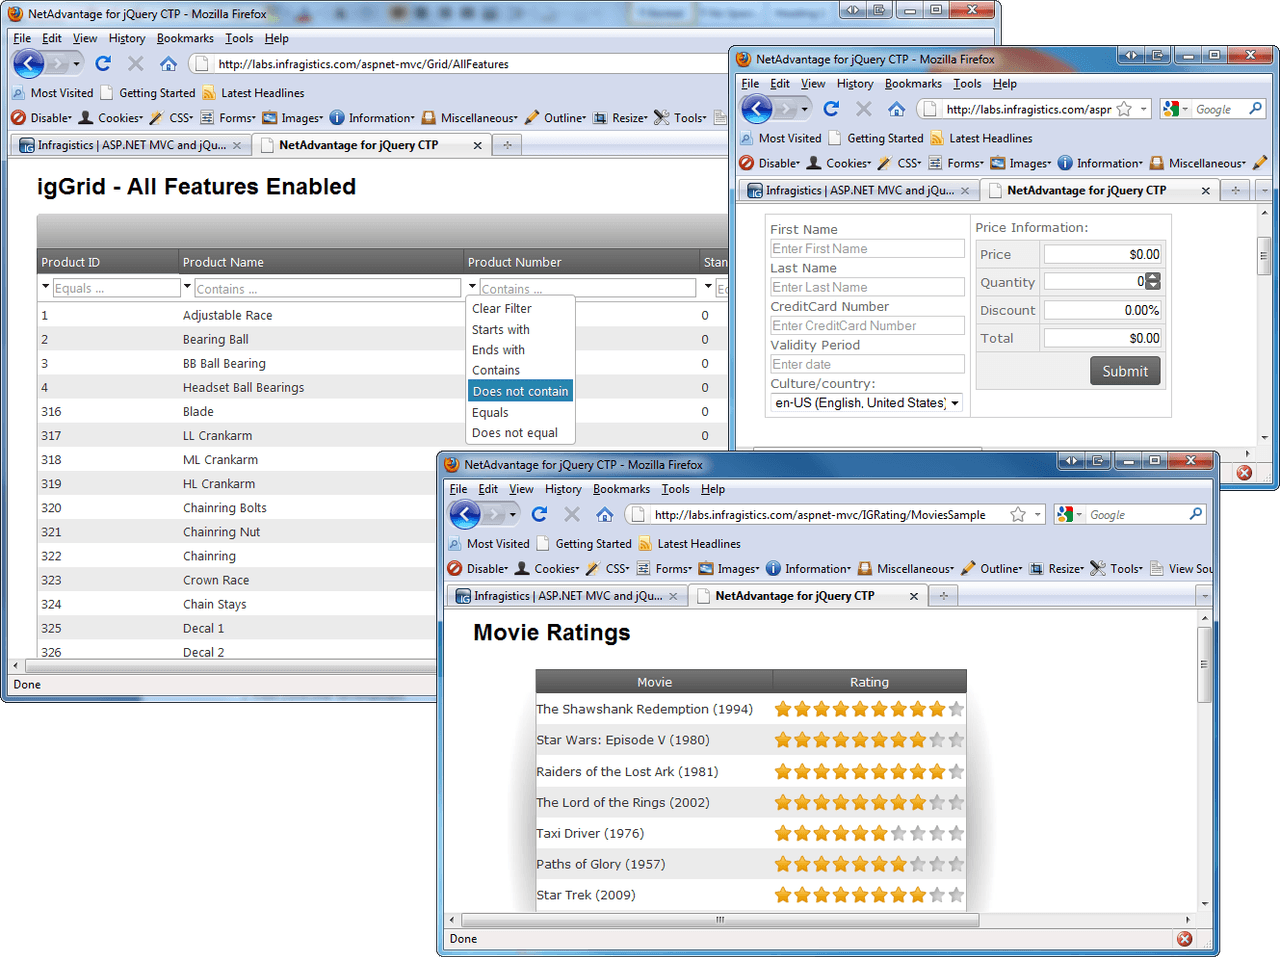This screenshot has width=1280, height=957.
Task: Click the Price input field
Action: pos(1103,254)
